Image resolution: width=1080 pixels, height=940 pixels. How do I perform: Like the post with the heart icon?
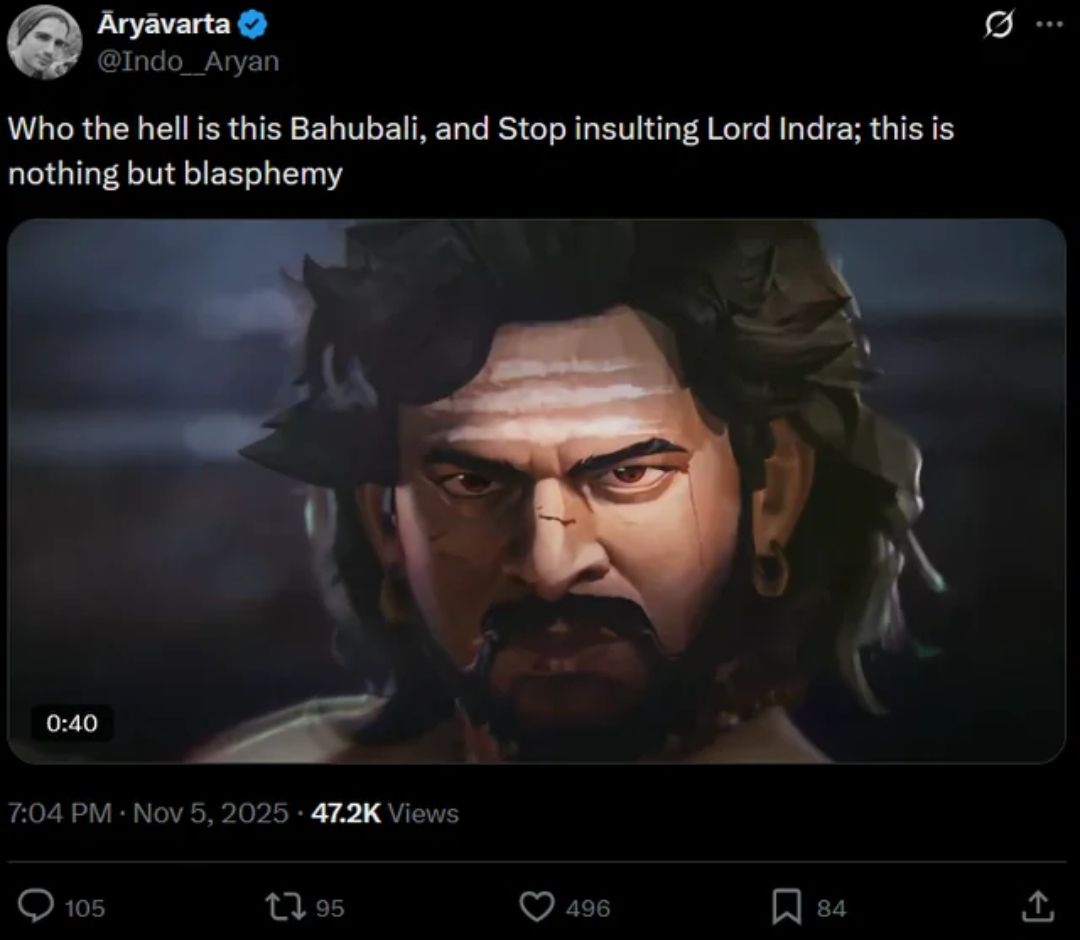click(x=537, y=906)
